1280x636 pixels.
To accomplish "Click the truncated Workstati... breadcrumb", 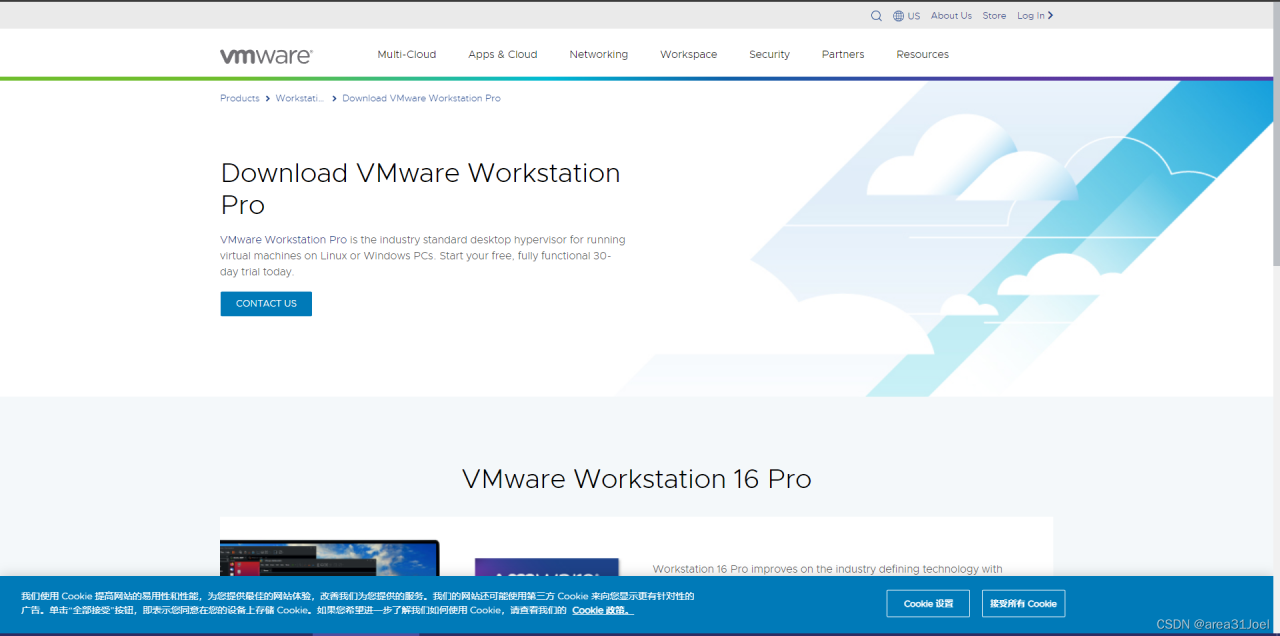I will click(300, 98).
